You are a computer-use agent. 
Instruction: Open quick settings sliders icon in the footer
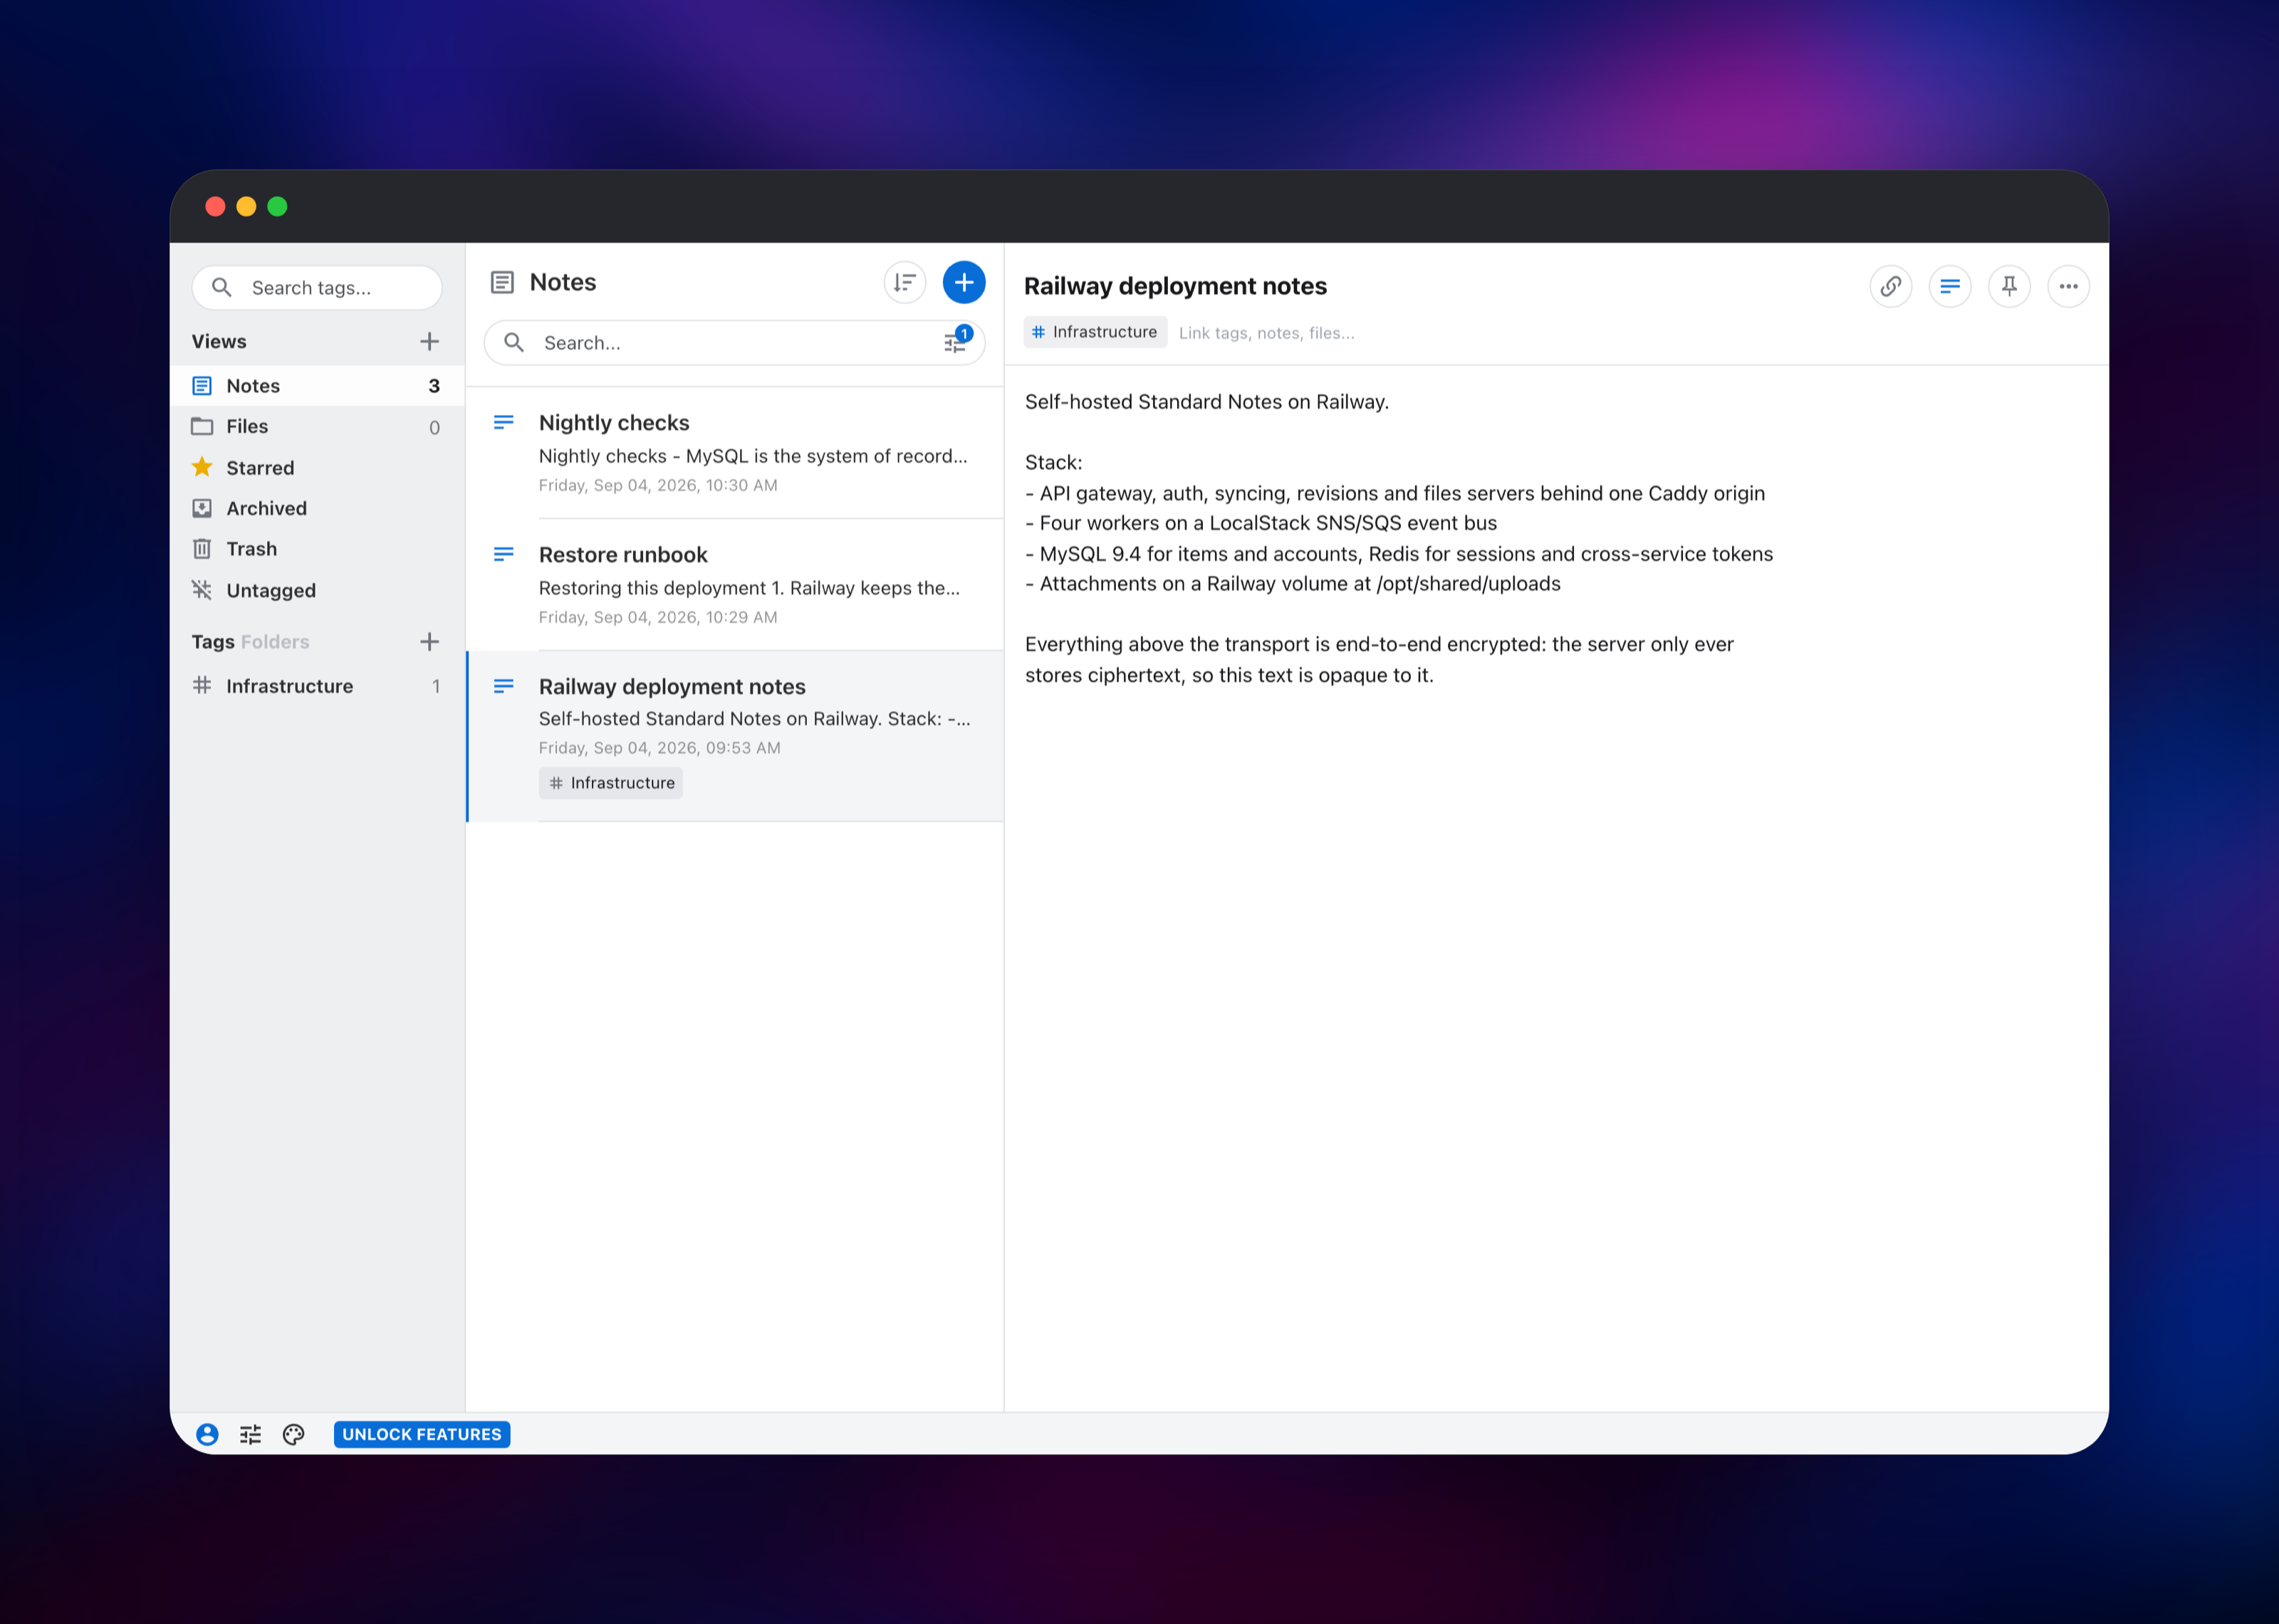250,1434
